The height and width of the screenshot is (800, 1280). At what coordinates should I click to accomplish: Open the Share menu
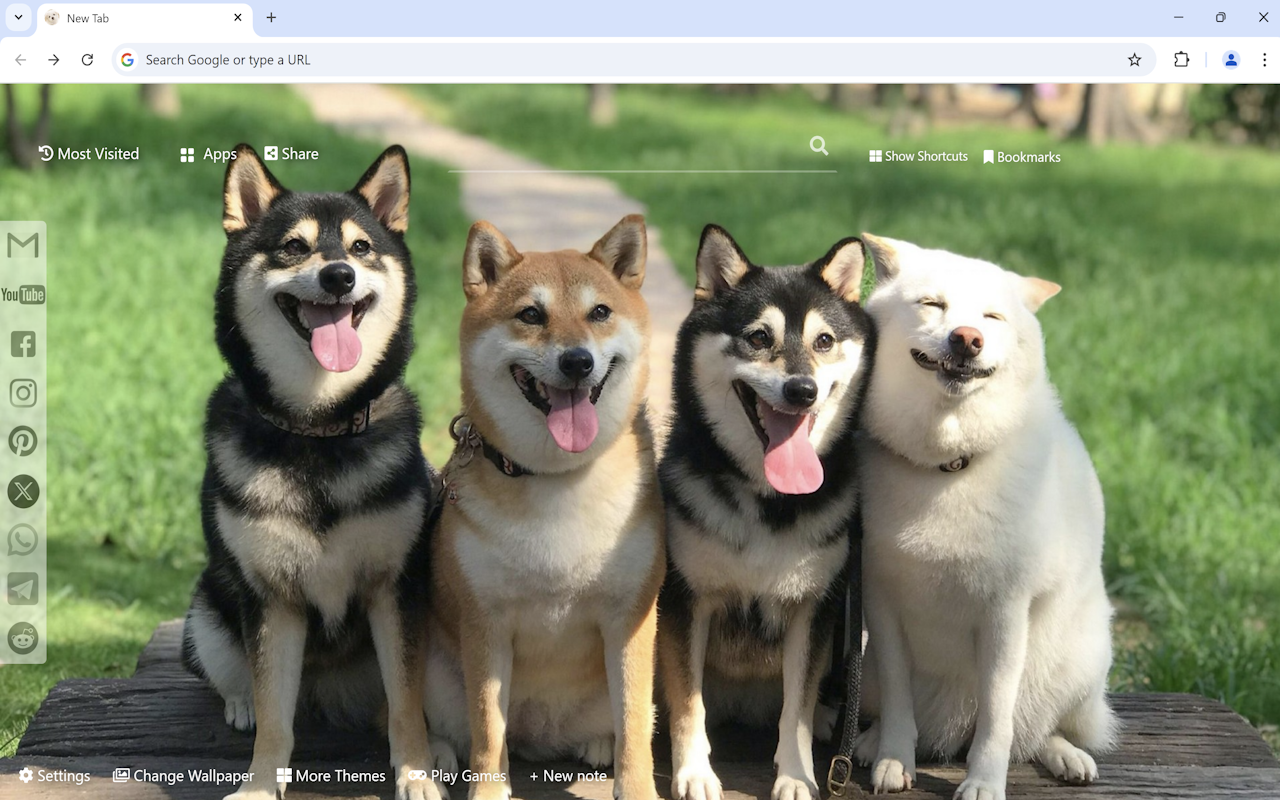(x=291, y=153)
